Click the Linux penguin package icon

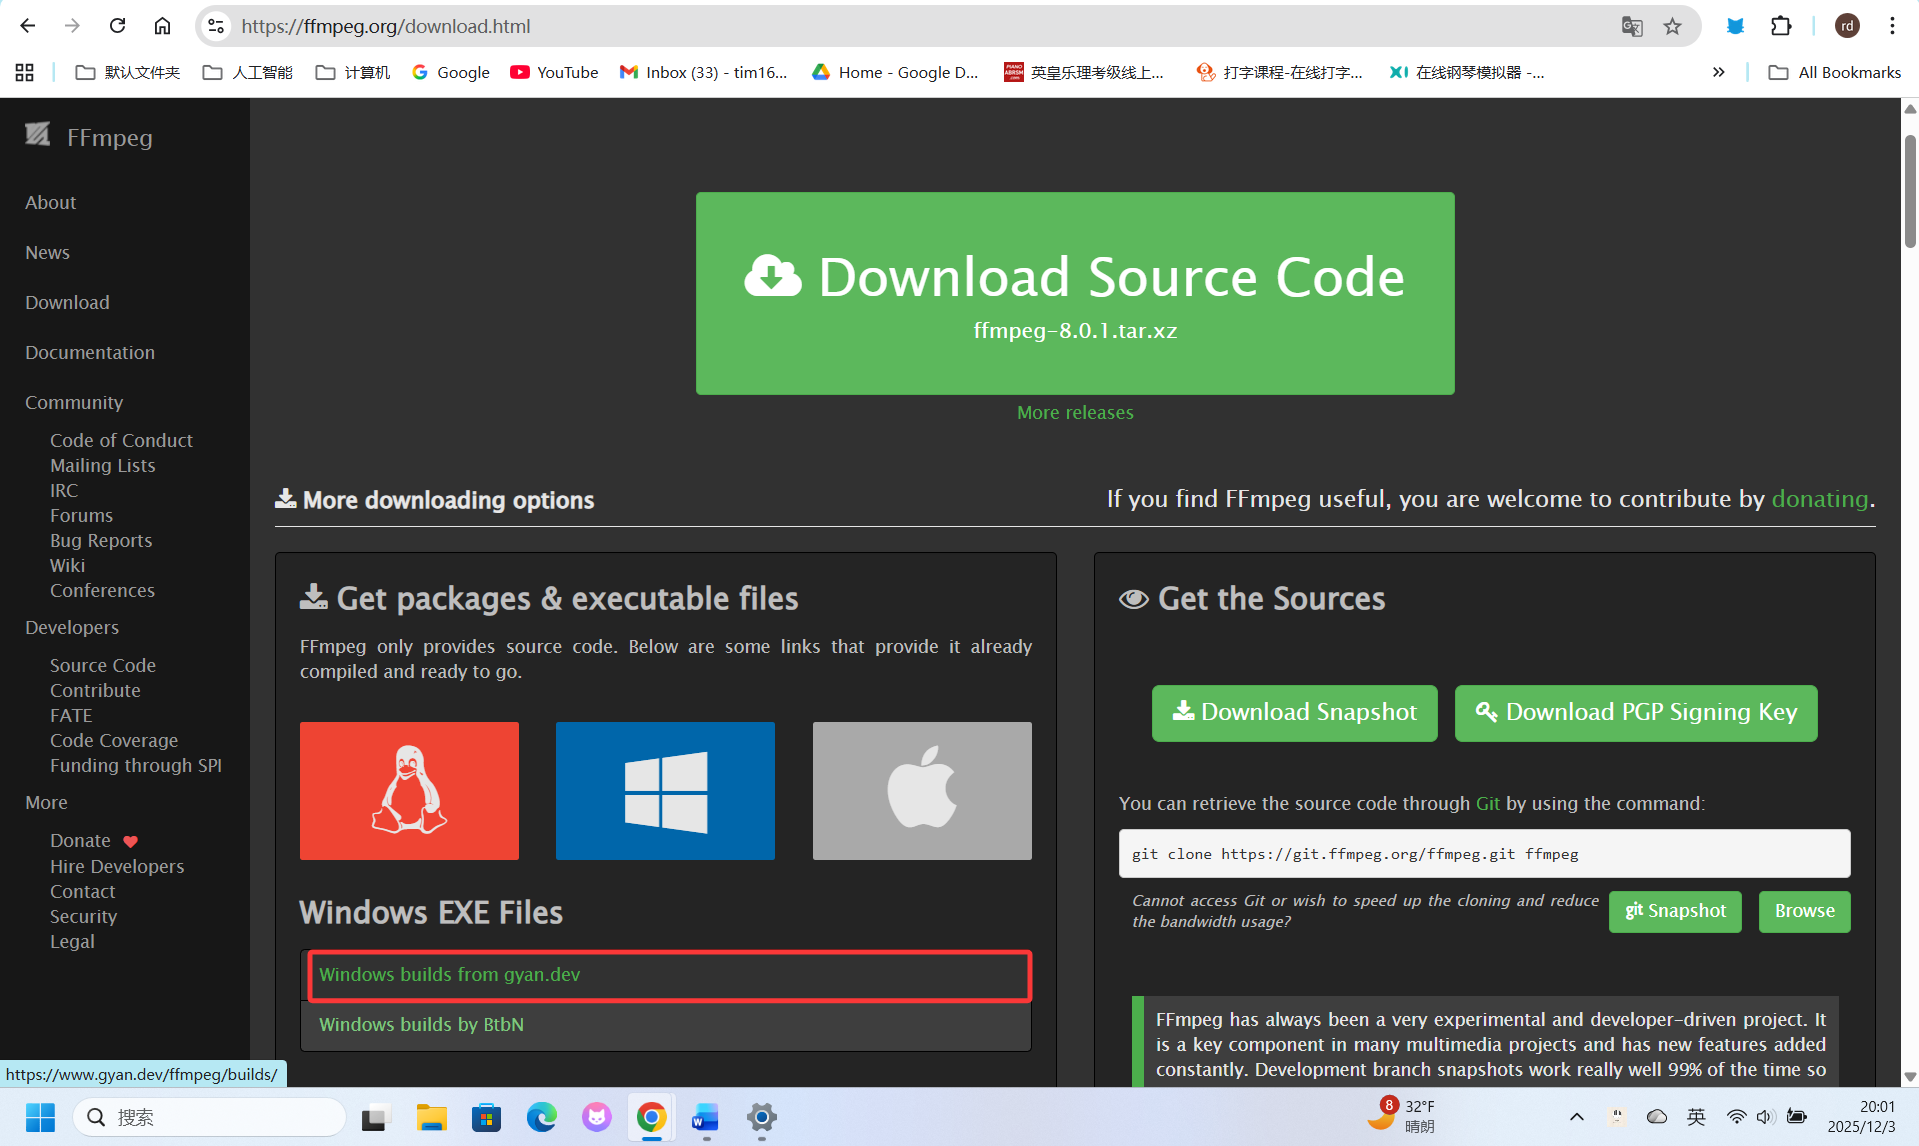coord(409,790)
